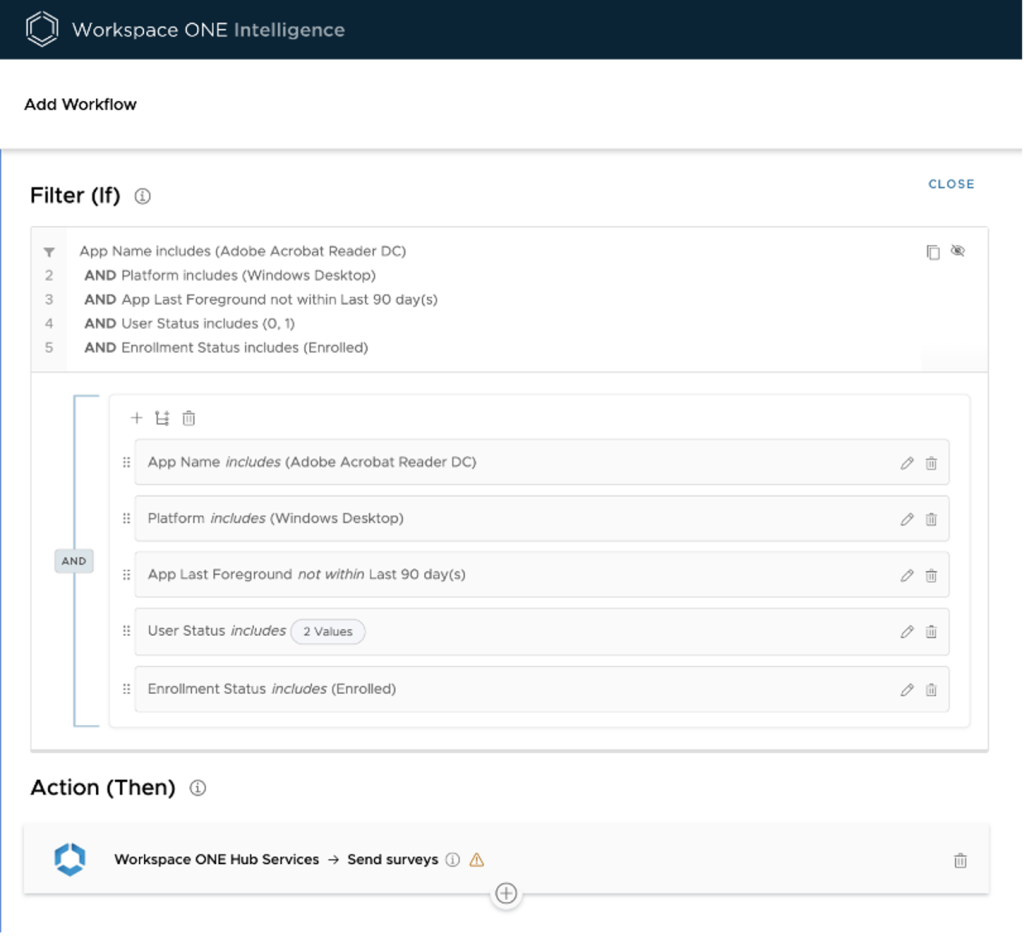Copy the filter query text
This screenshot has height=936, width=1024.
point(933,252)
